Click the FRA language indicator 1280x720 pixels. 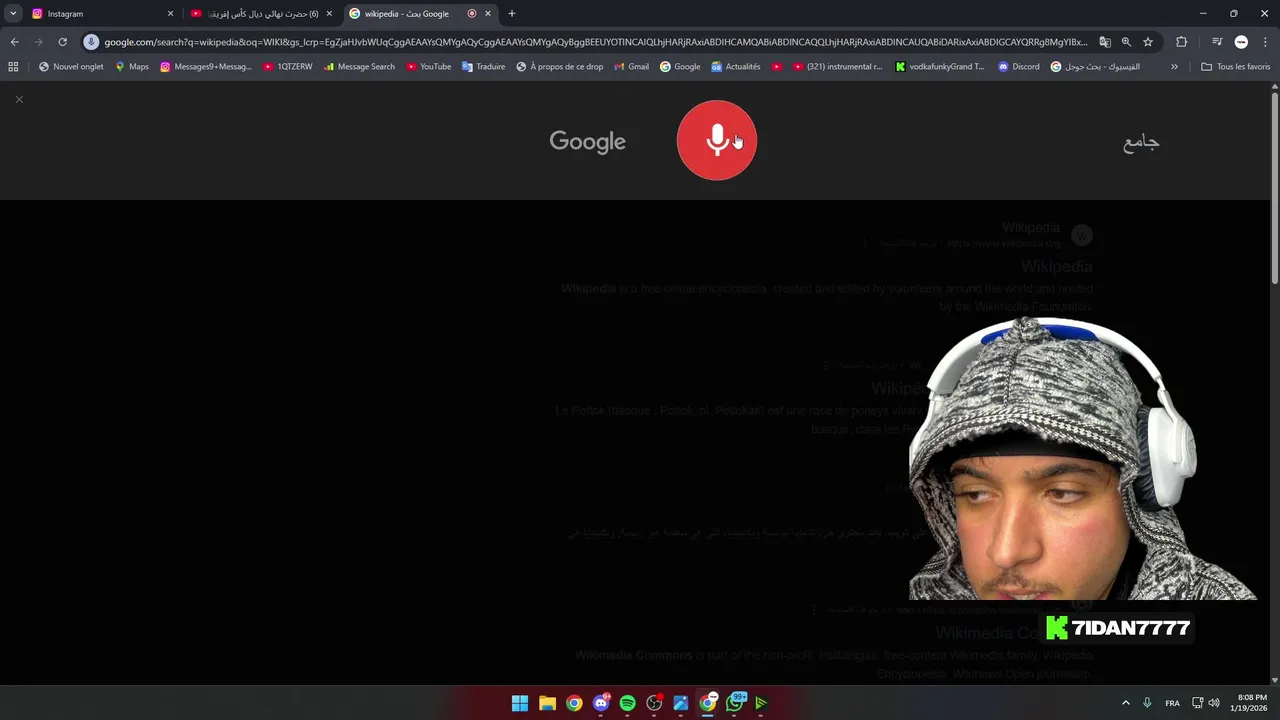pos(1172,703)
